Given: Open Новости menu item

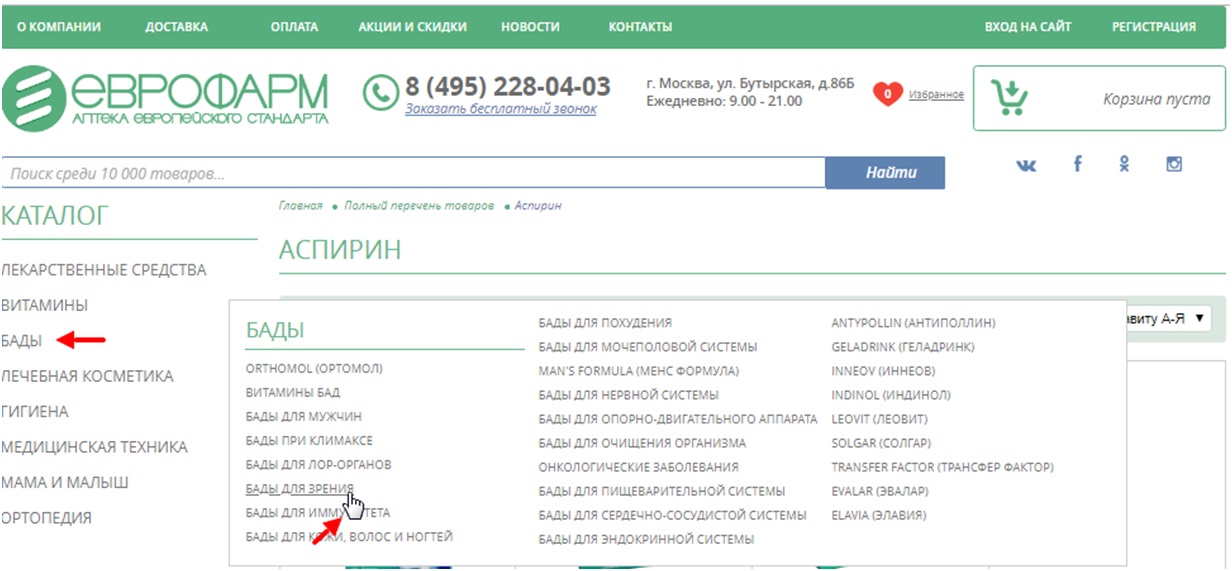Looking at the screenshot, I should pos(530,27).
